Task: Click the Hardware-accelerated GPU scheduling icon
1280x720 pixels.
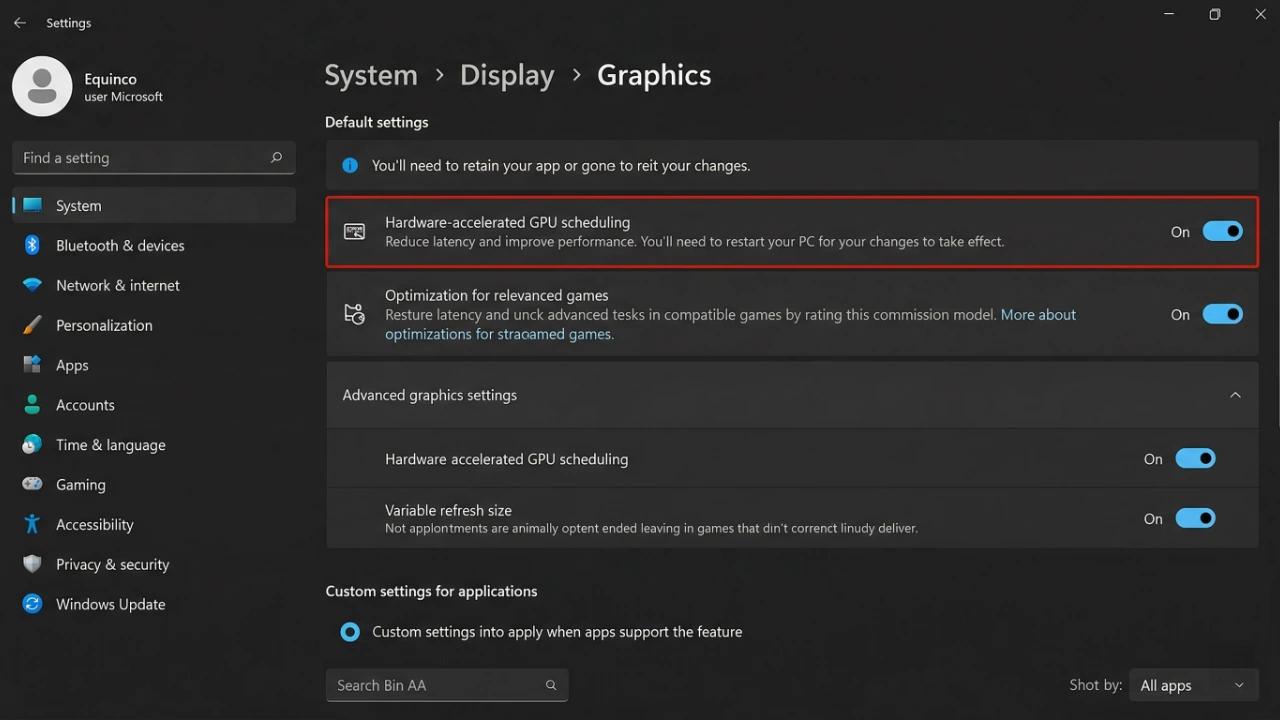Action: pyautogui.click(x=354, y=231)
